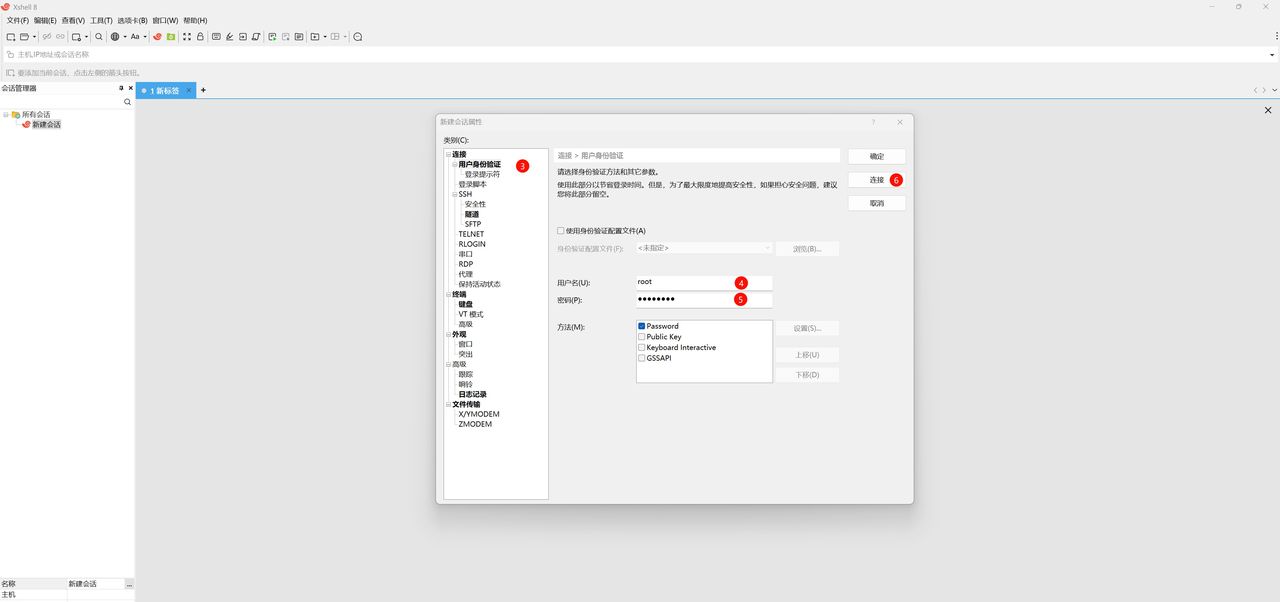Click the play-box toolbar icon

pos(314,37)
